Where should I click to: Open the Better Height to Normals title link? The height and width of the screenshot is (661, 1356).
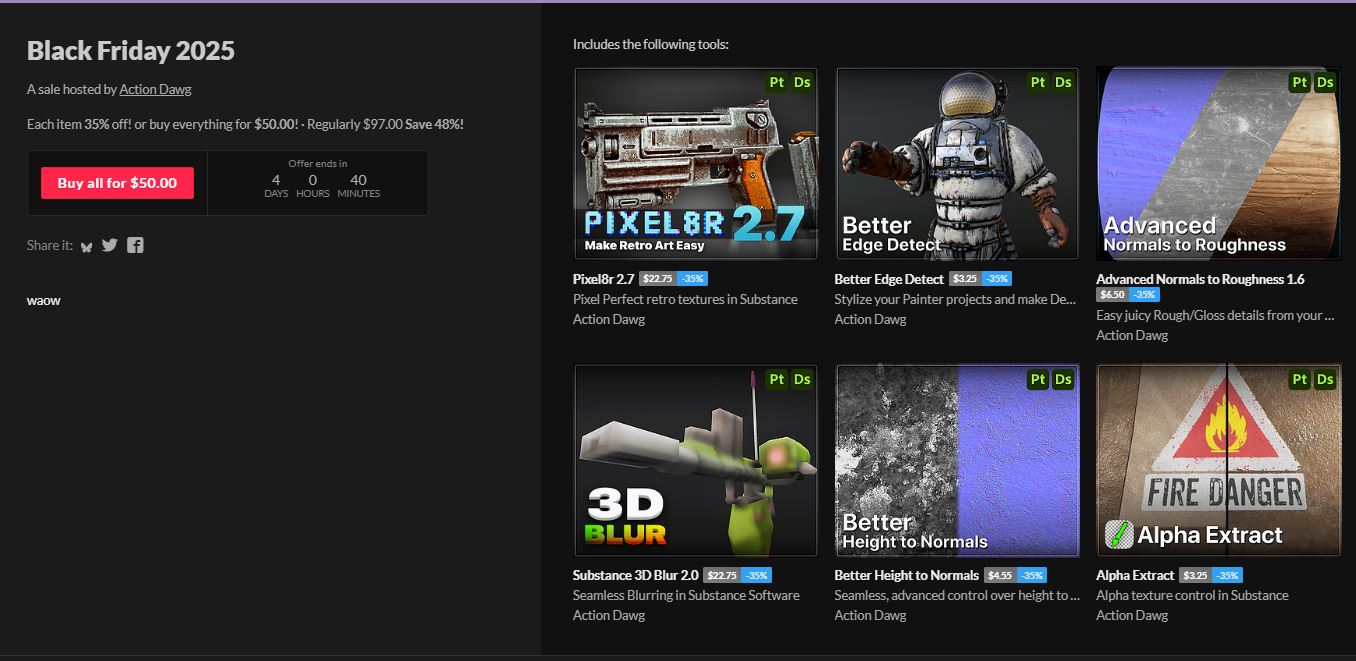click(x=906, y=575)
